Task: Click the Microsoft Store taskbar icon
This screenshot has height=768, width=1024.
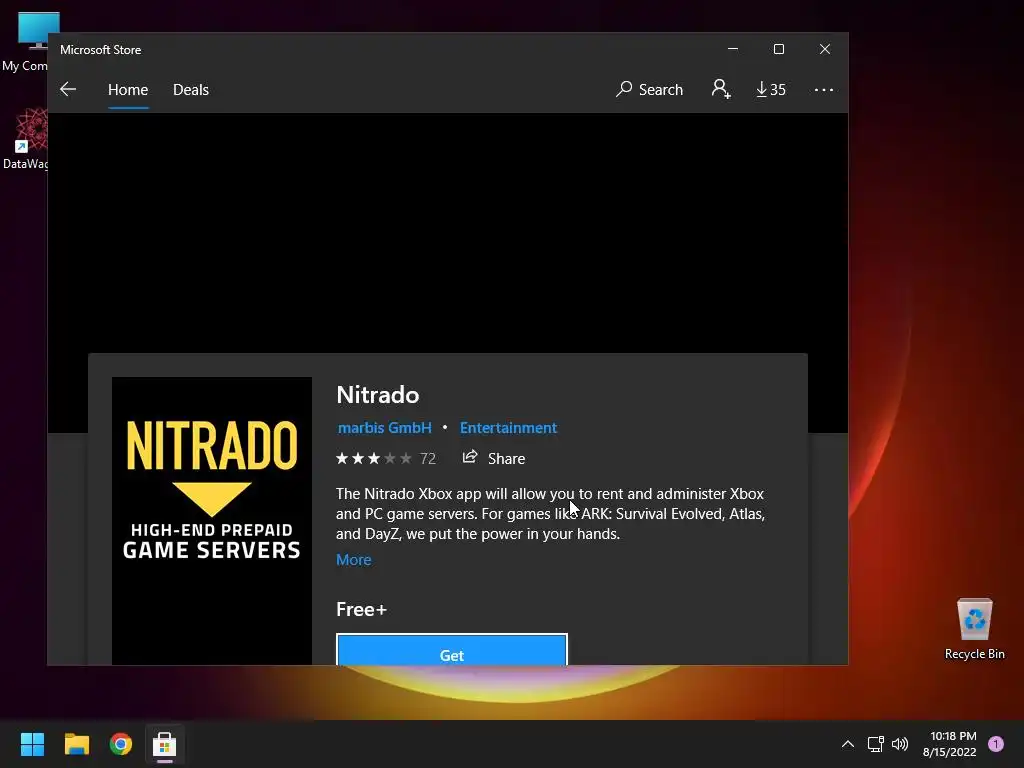Action: tap(165, 744)
